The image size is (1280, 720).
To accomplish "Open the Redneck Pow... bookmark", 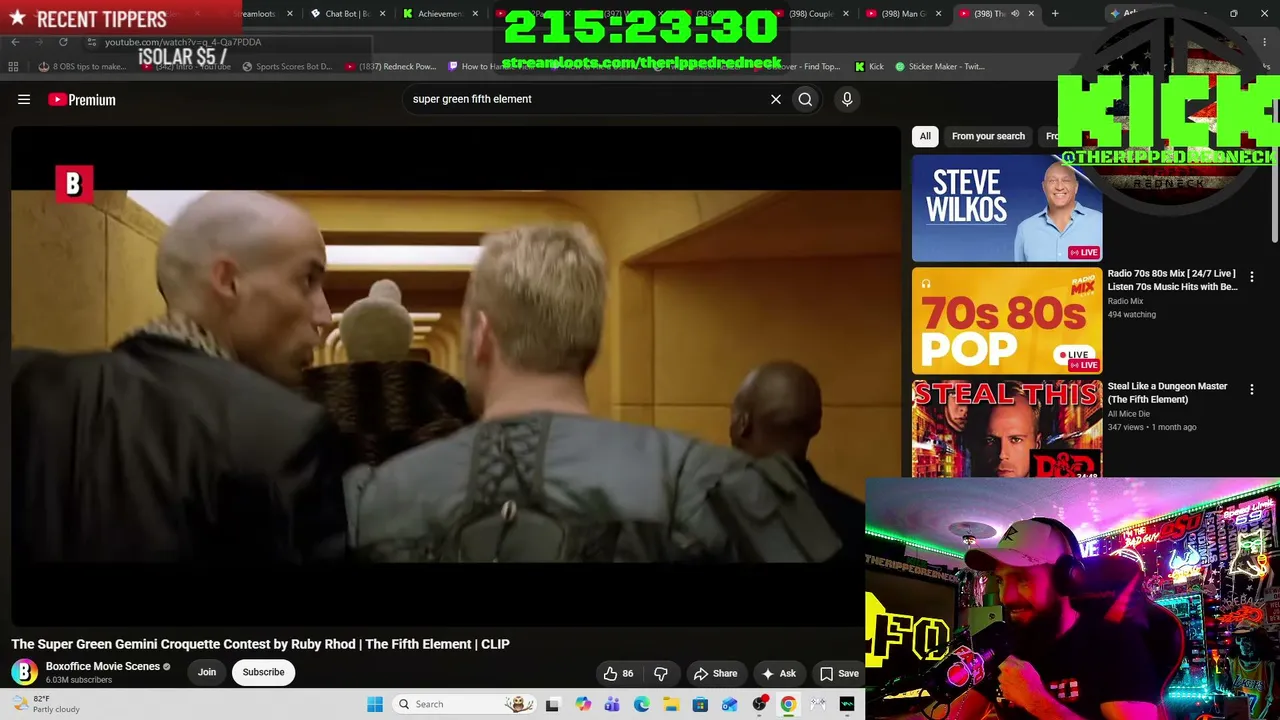I will (390, 67).
